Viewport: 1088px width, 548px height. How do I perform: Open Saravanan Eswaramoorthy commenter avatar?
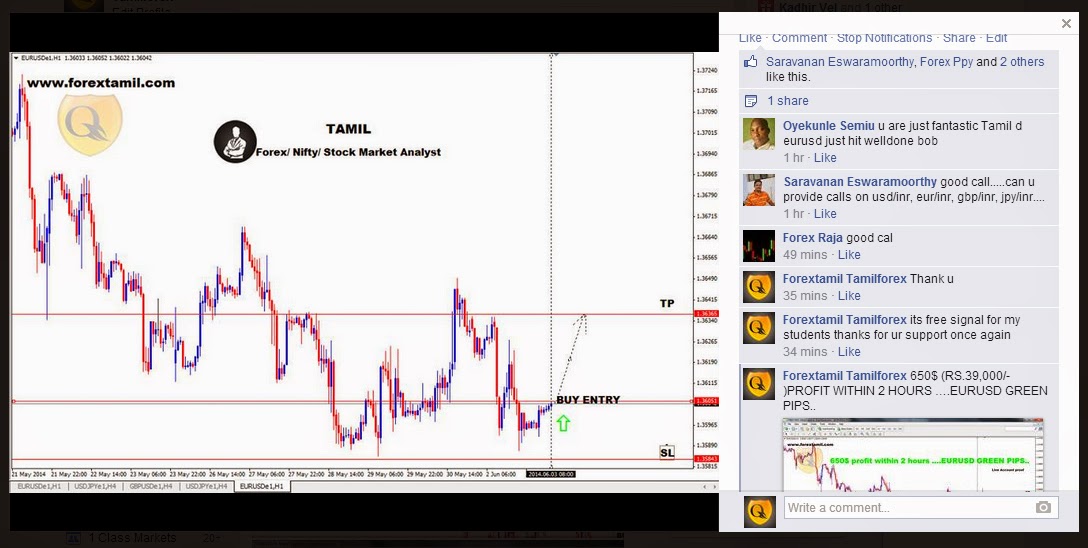(759, 189)
